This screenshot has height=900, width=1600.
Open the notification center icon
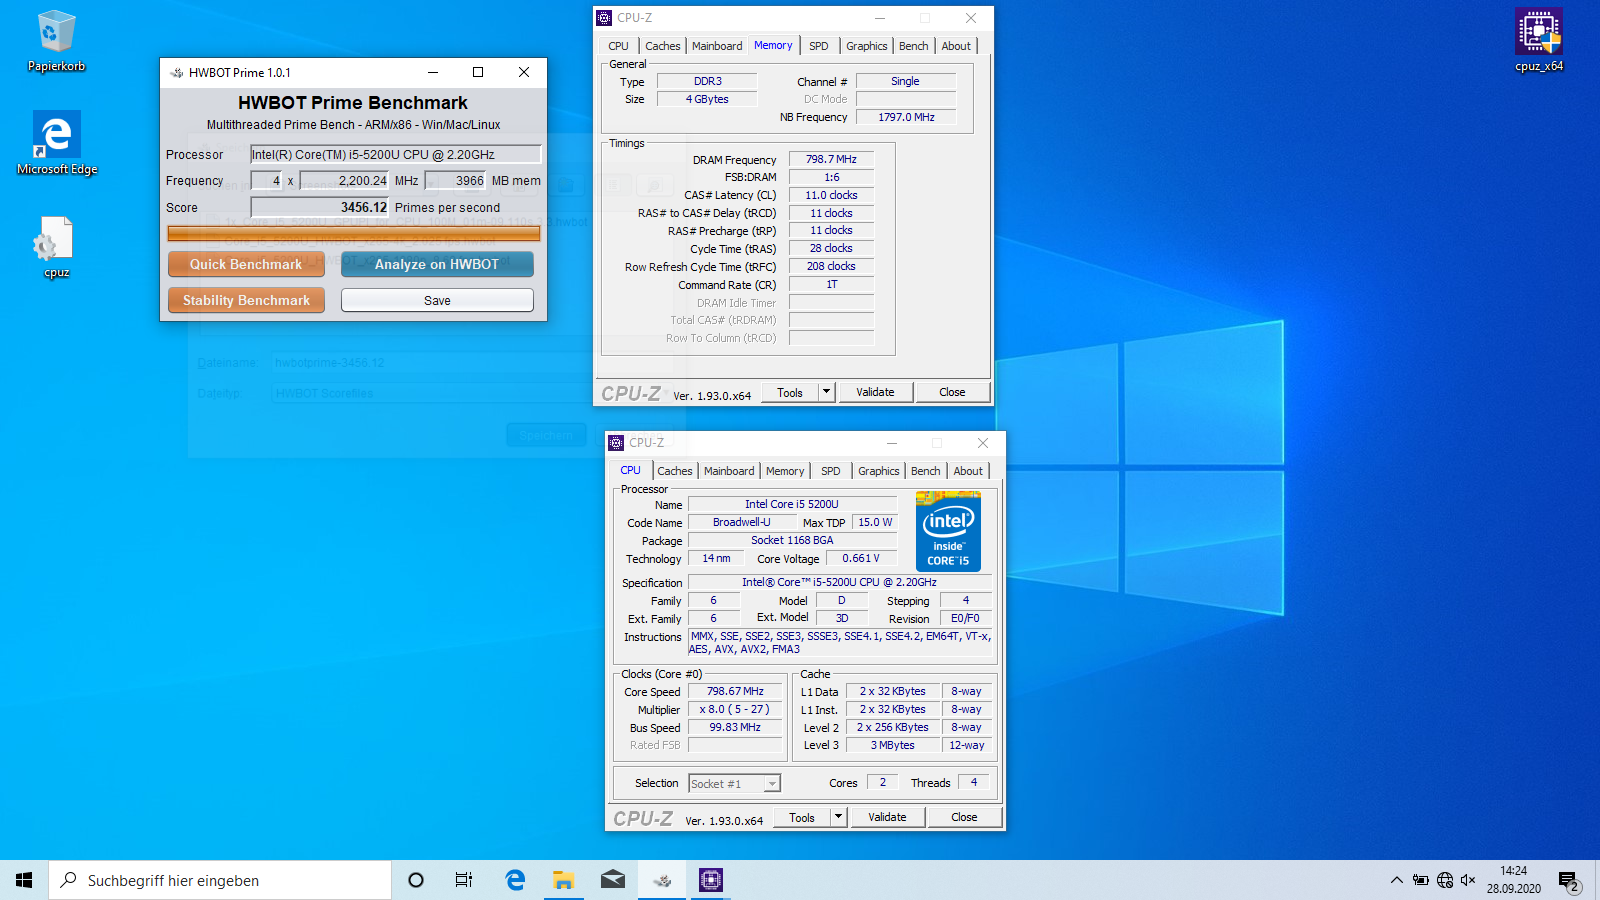click(x=1569, y=882)
